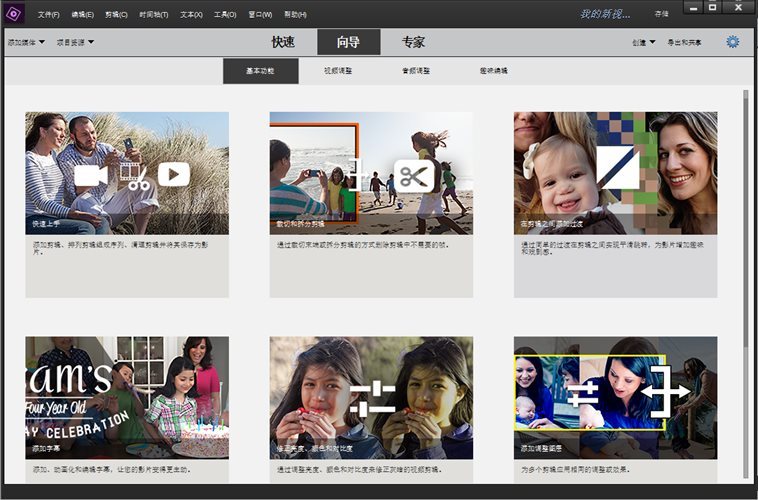Select the 音频调整 guide category tab
758x500 pixels.
[416, 71]
